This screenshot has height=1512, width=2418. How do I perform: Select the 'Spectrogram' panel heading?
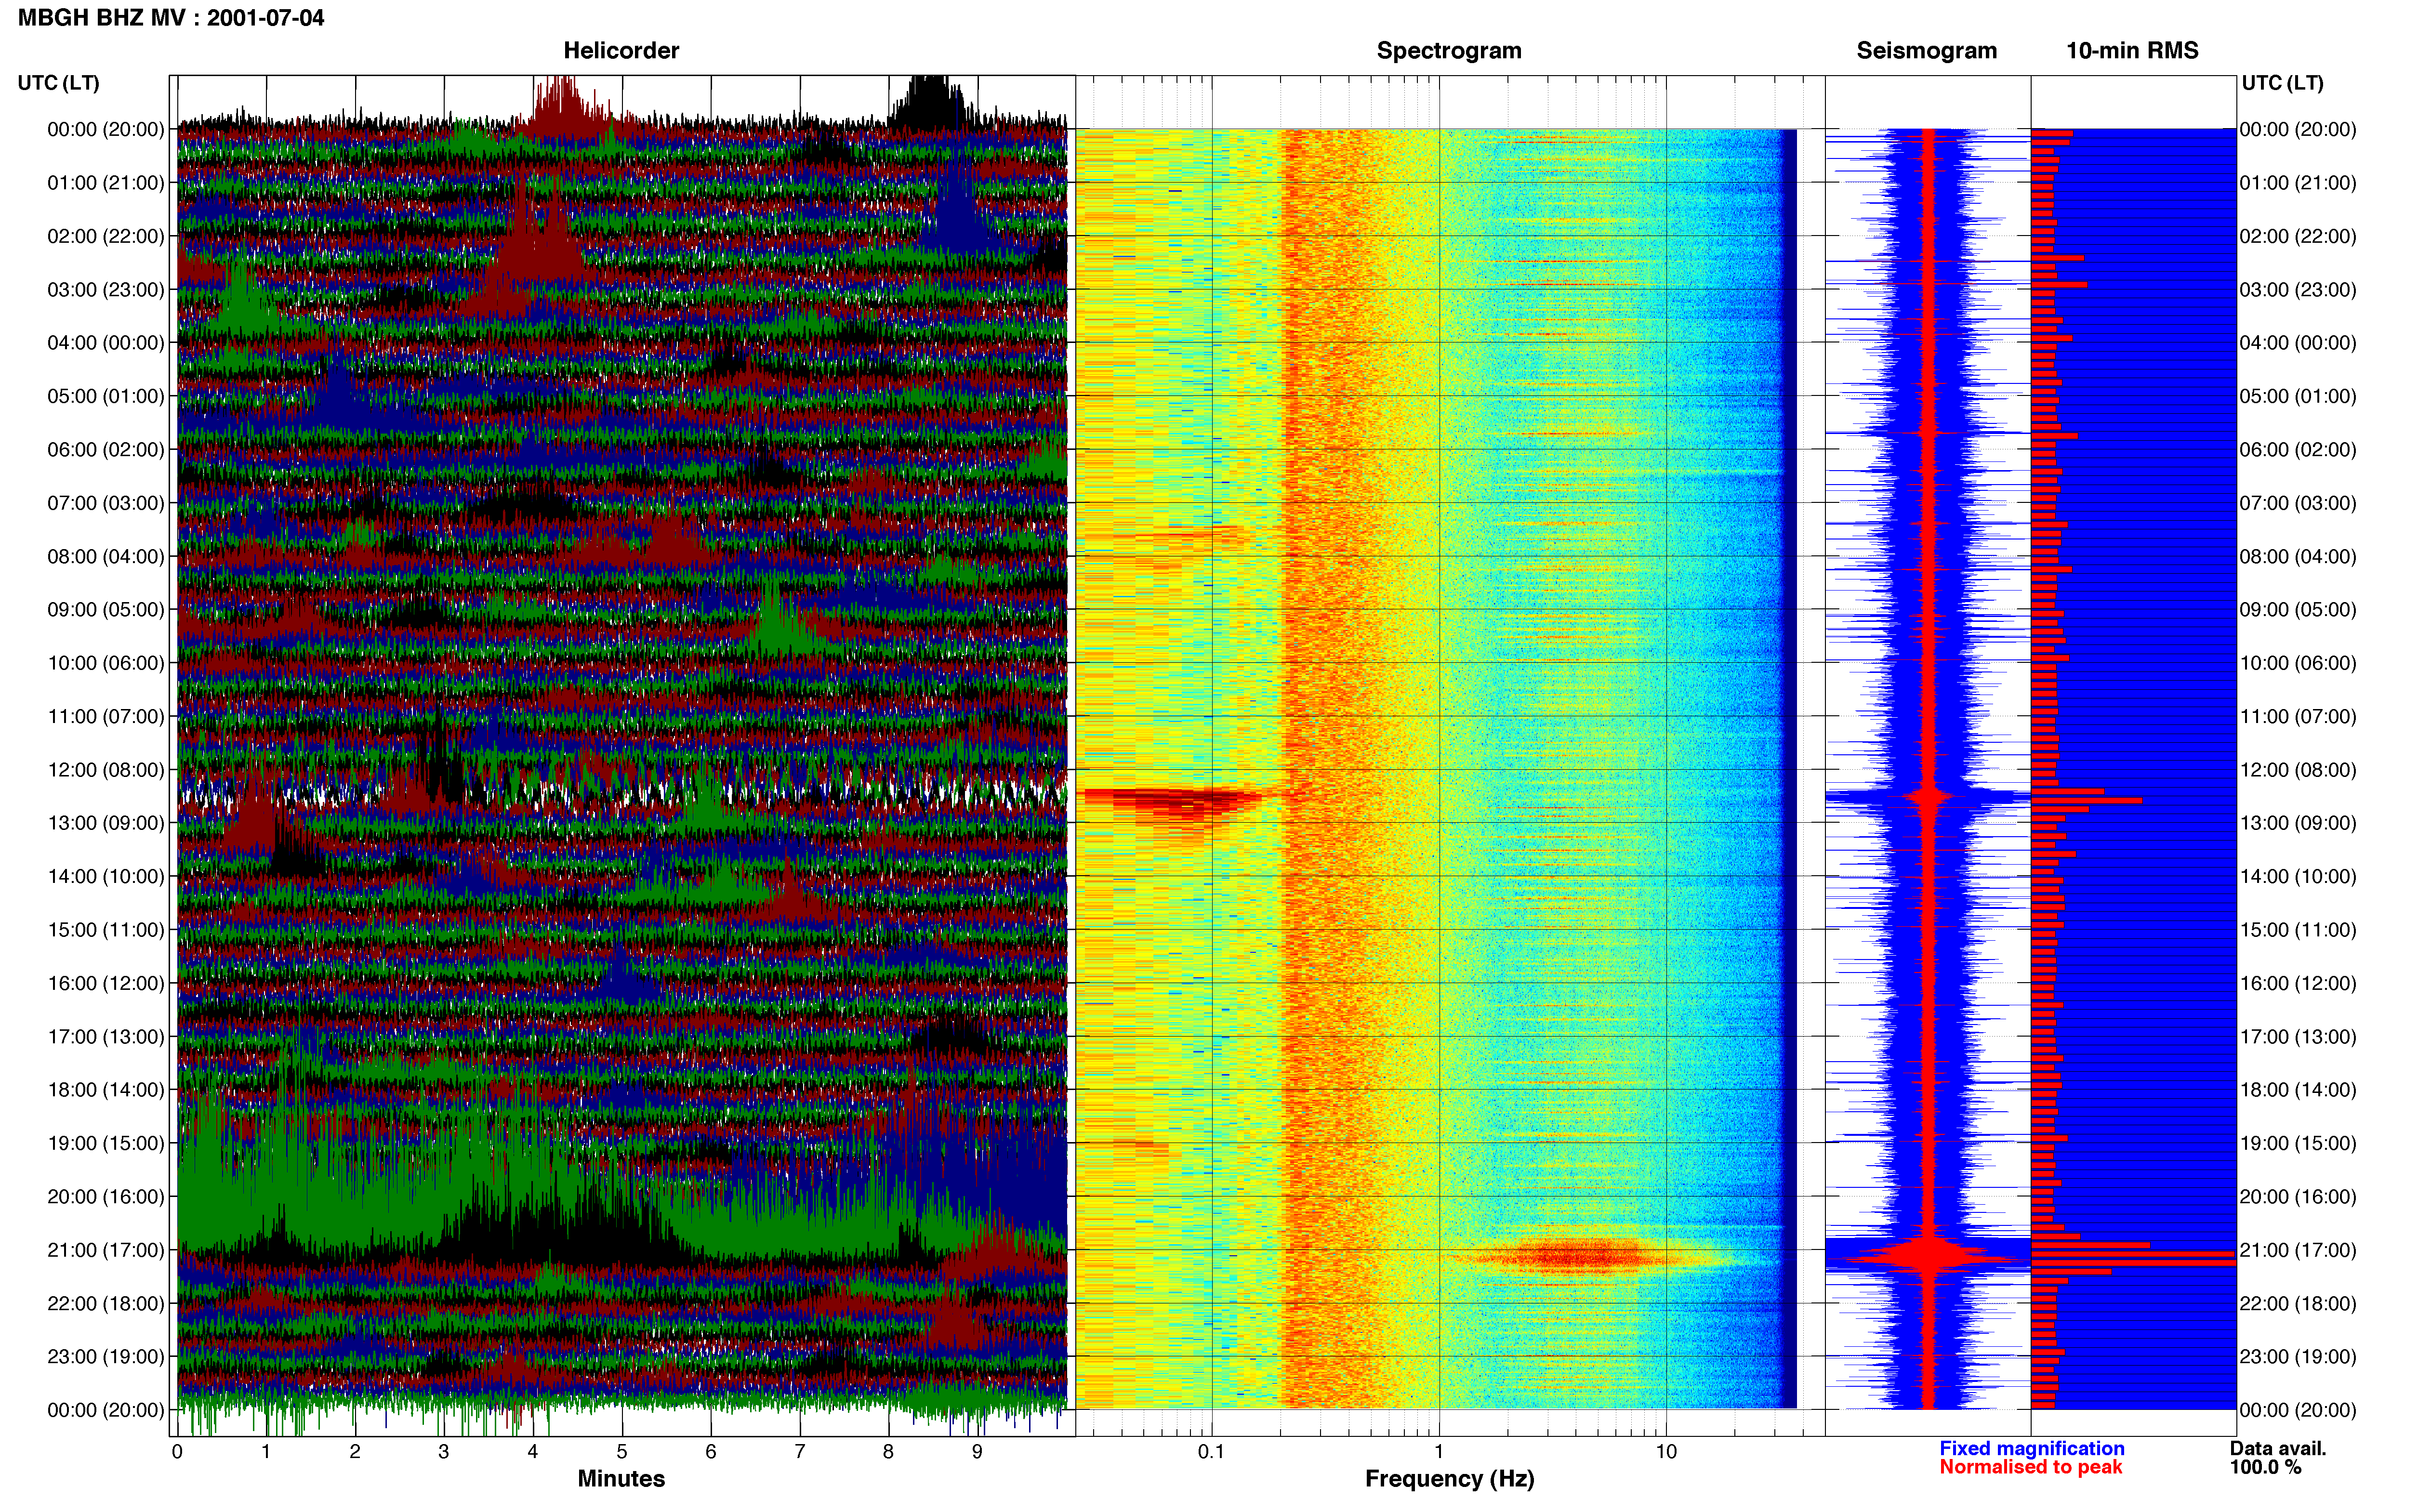(1449, 50)
